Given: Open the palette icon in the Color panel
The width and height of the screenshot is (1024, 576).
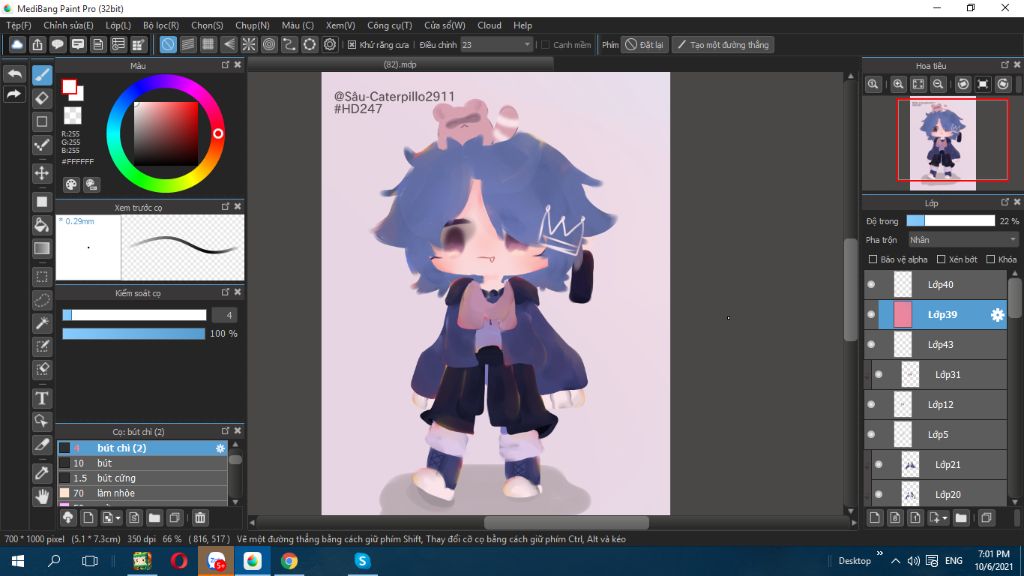Looking at the screenshot, I should [71, 185].
